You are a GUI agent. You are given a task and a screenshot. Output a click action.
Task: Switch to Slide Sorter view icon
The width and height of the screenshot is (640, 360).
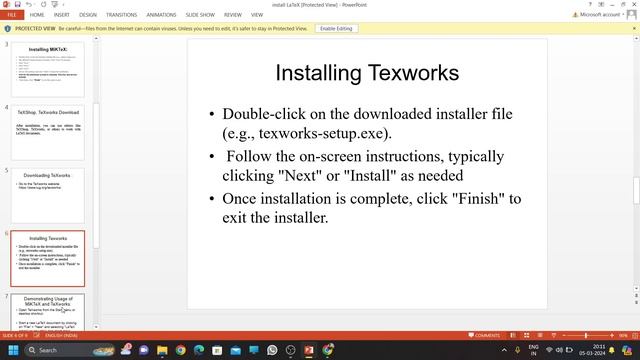tap(527, 336)
